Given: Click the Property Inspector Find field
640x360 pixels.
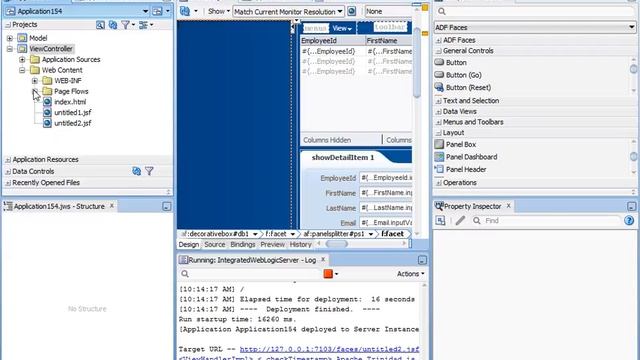Looking at the screenshot, I should 551,220.
